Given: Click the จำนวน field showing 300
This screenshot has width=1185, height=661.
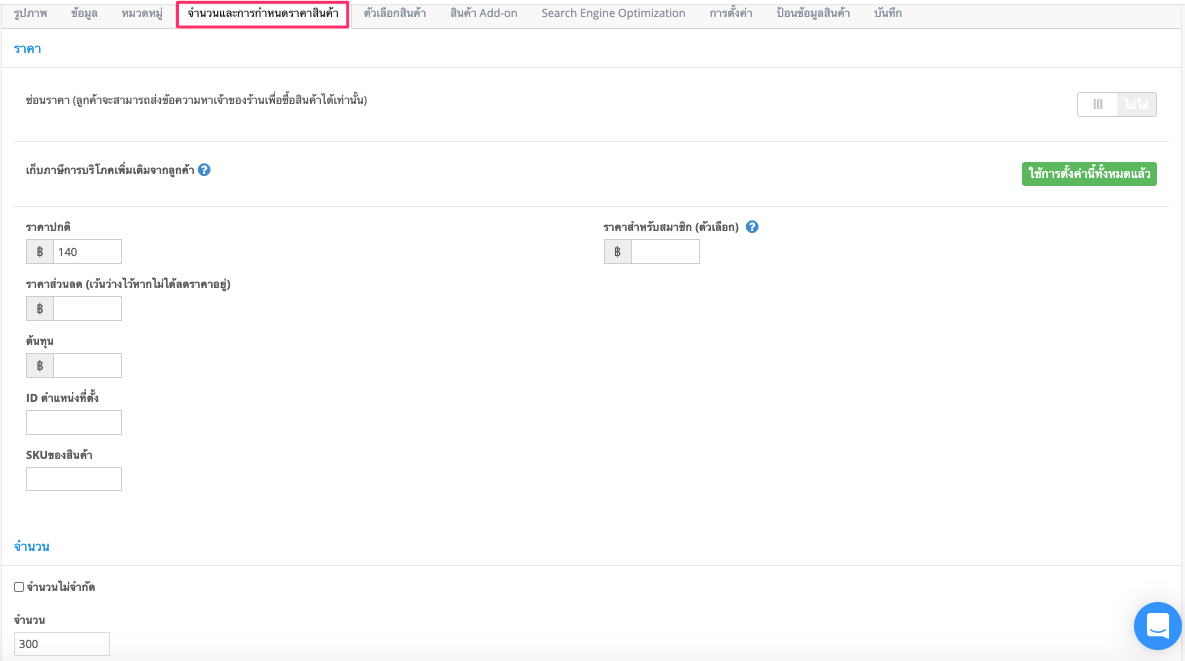Looking at the screenshot, I should (x=62, y=644).
